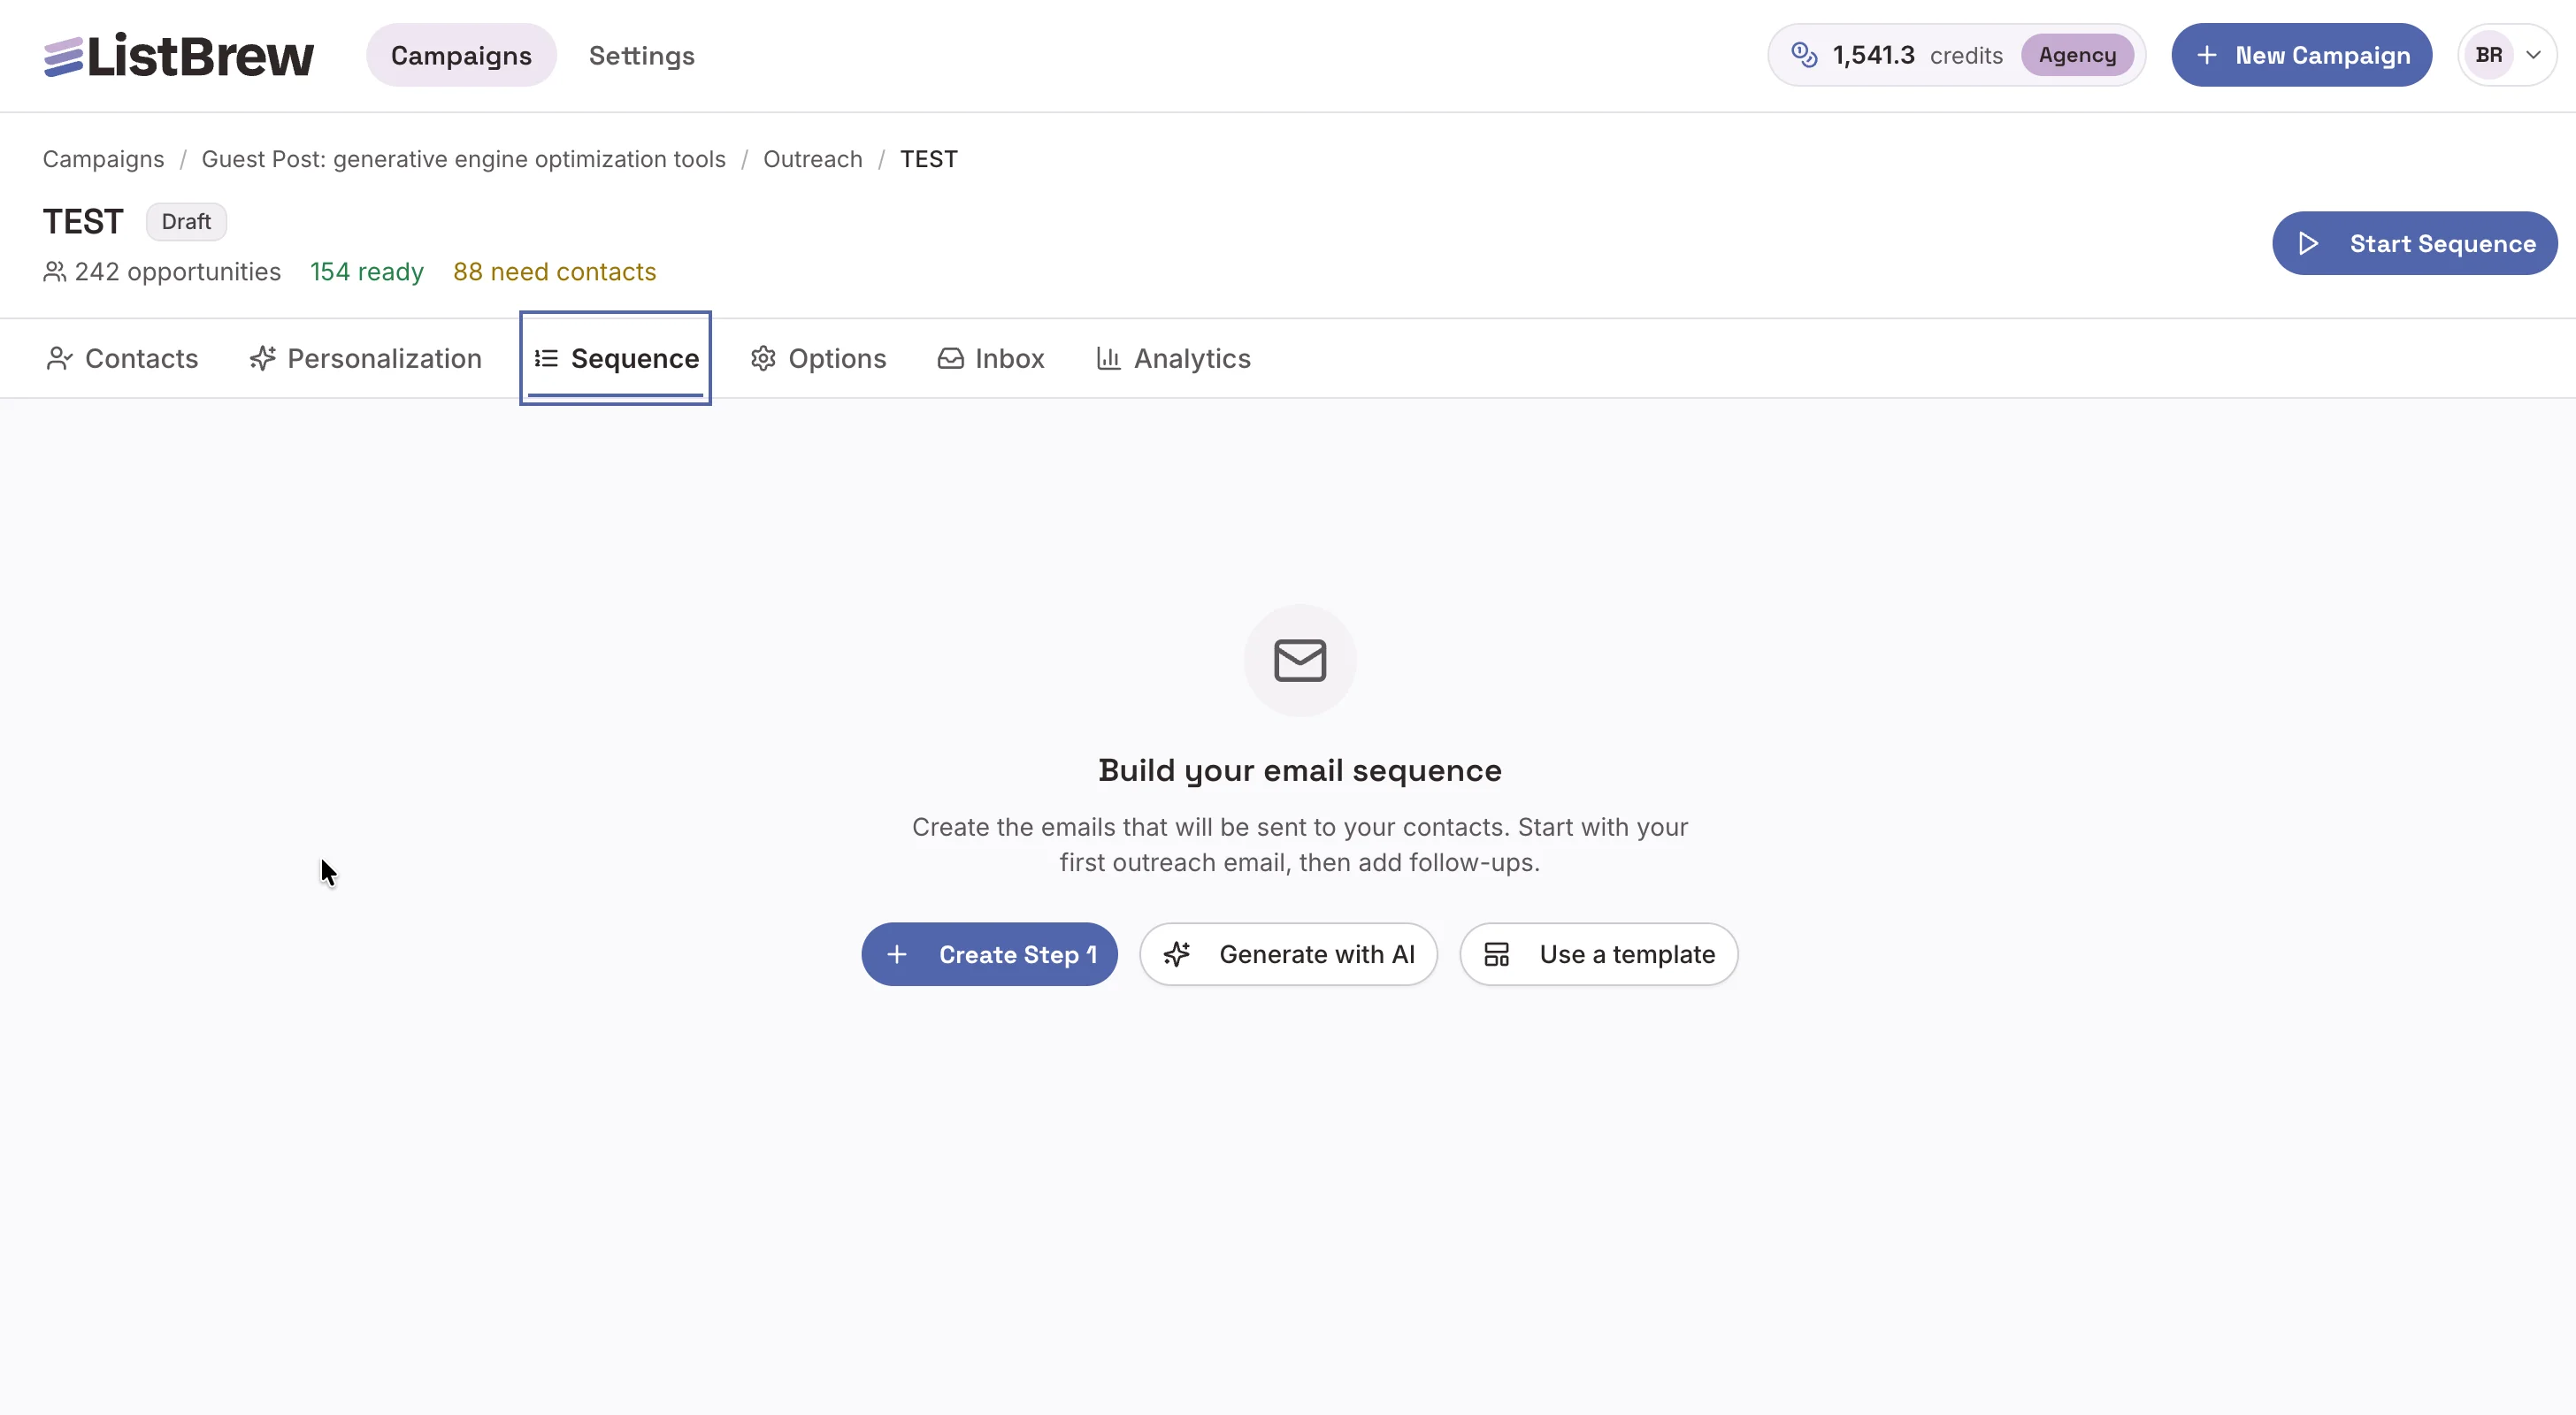Click the TEST breadcrumb item

point(929,159)
